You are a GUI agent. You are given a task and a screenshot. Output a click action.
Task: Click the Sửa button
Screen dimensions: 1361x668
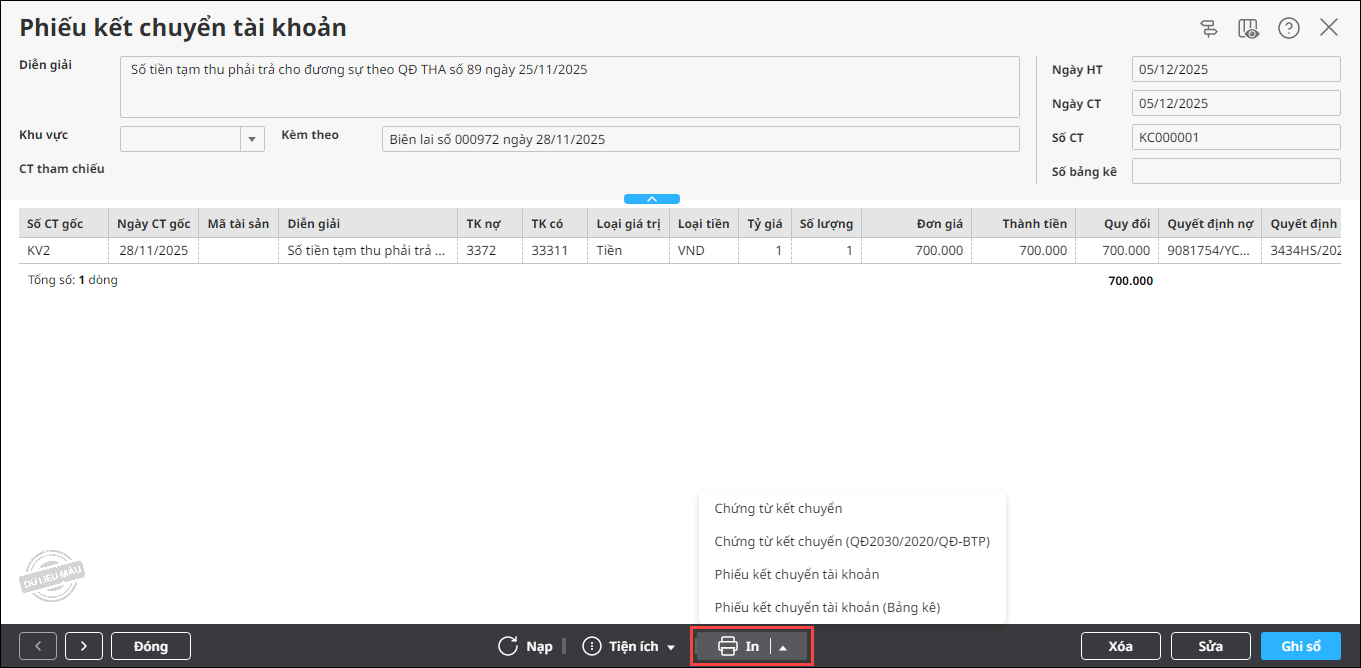coord(1211,646)
